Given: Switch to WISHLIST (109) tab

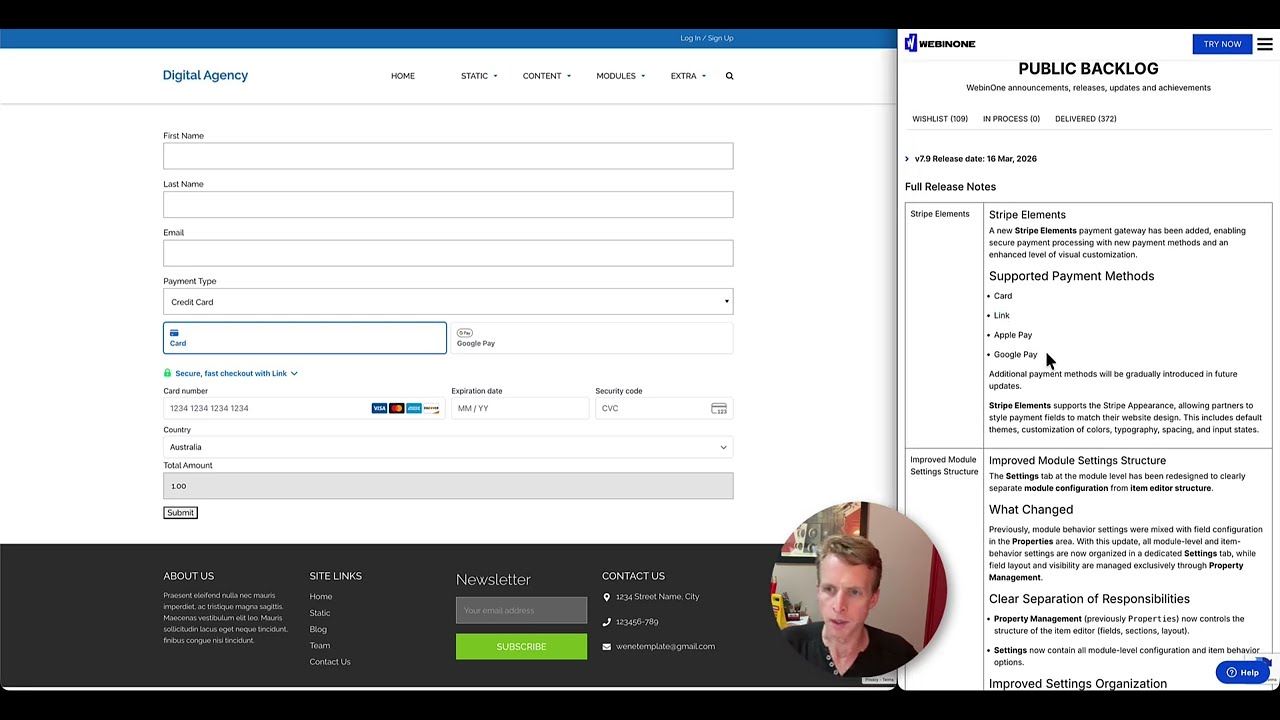Looking at the screenshot, I should 940,119.
